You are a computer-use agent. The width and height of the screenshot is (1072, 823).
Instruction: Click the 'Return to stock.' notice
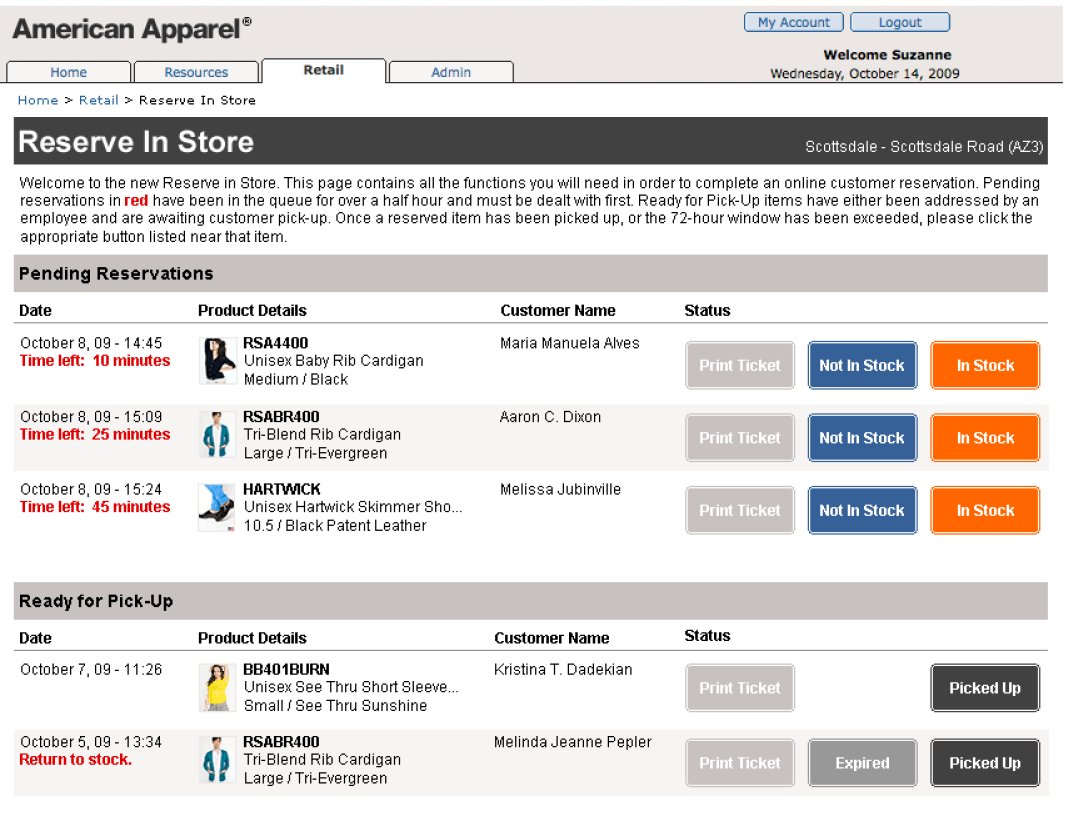click(76, 760)
